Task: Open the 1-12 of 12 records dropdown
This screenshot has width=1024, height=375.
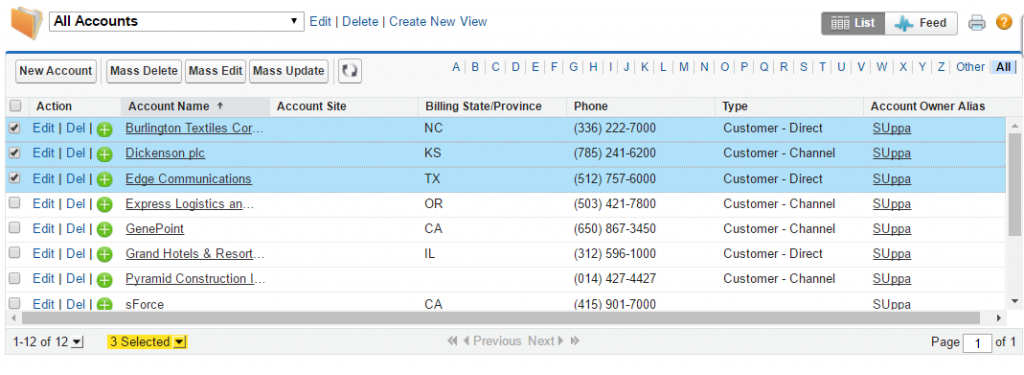Action: point(77,342)
